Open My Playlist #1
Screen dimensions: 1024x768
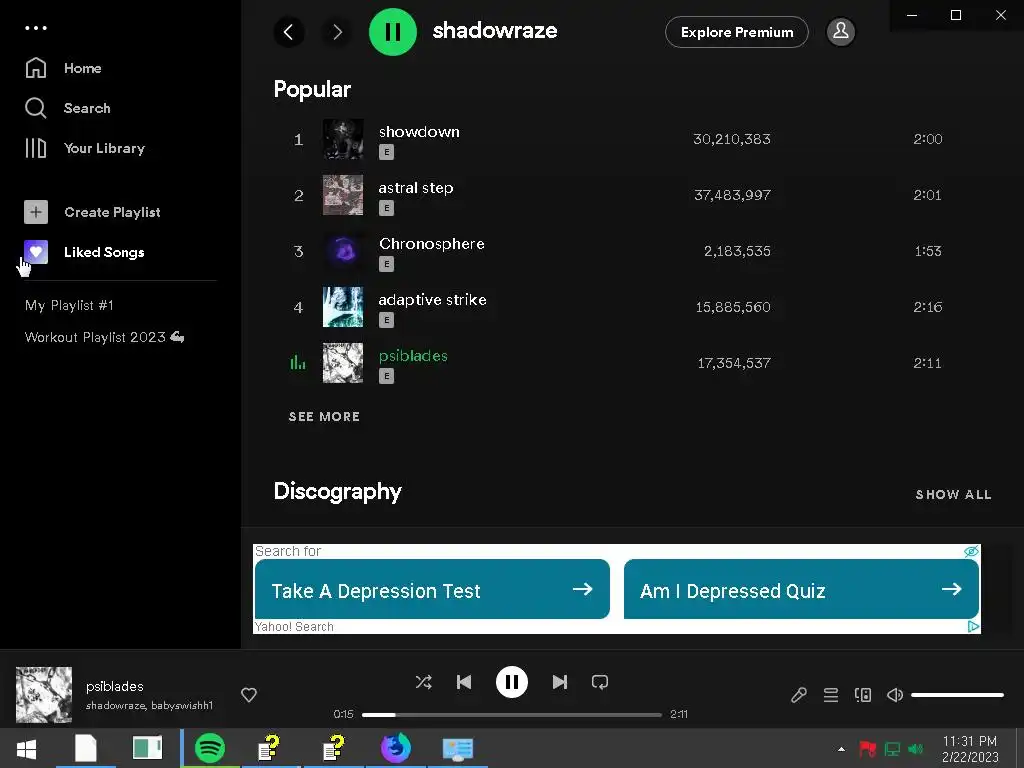coord(69,305)
